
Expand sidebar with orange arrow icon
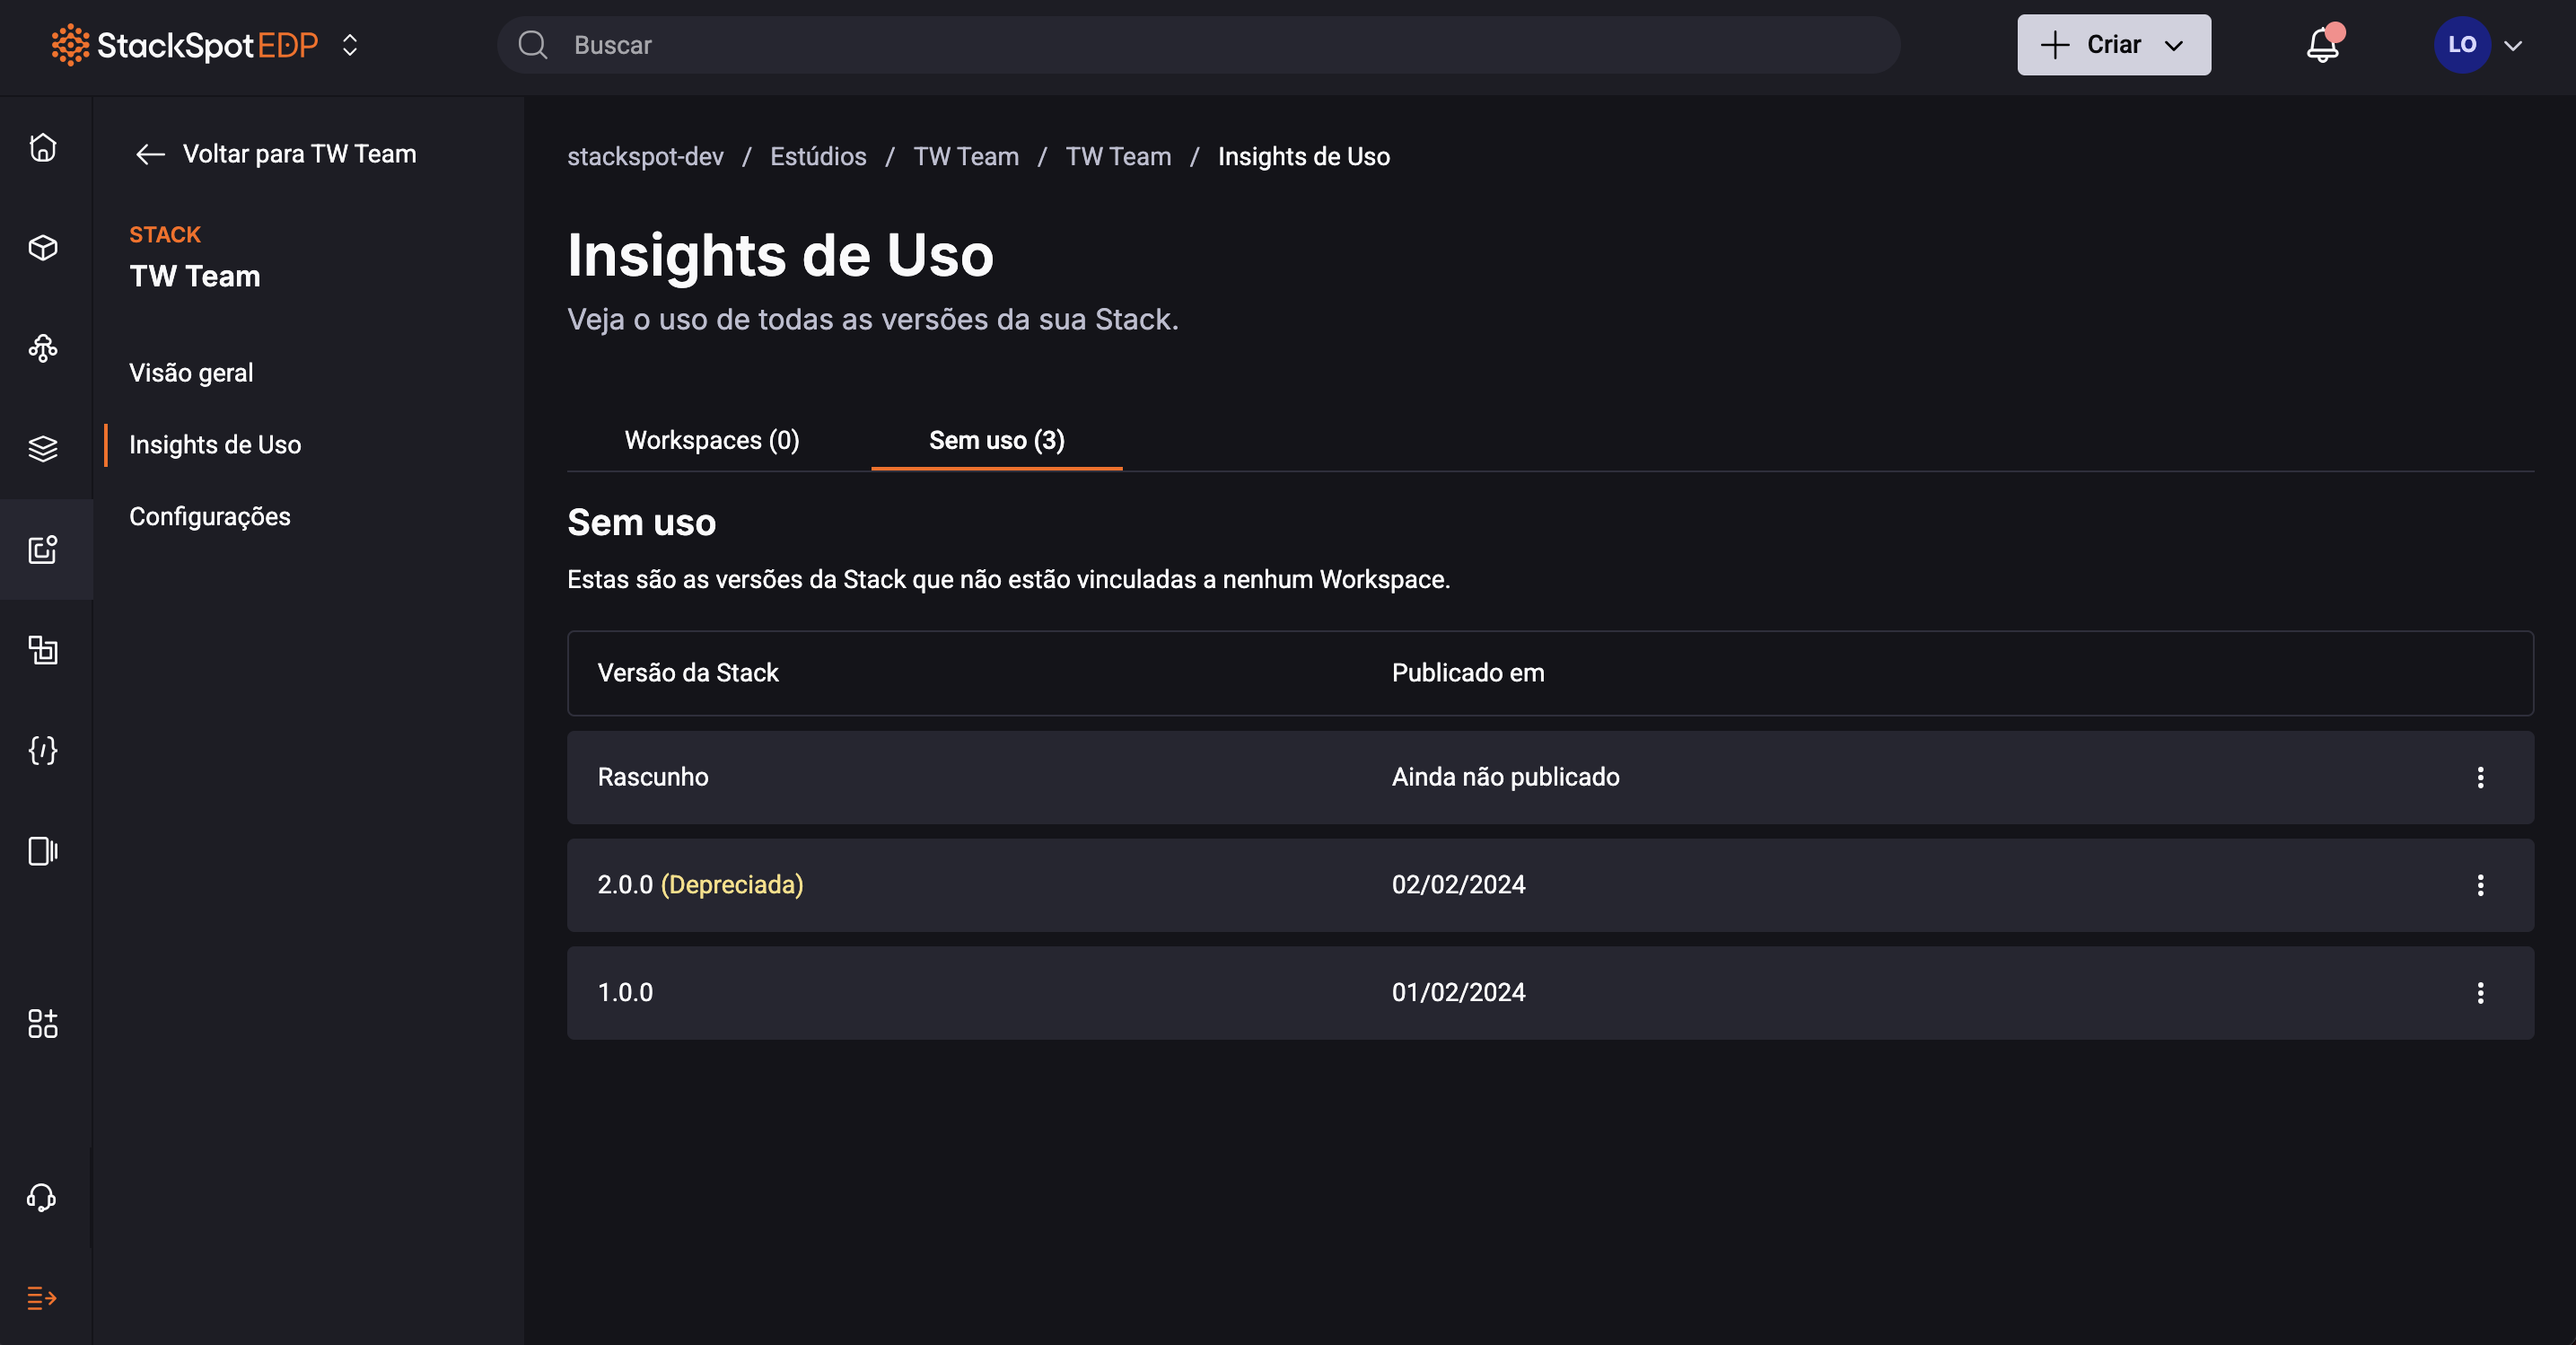coord(42,1298)
